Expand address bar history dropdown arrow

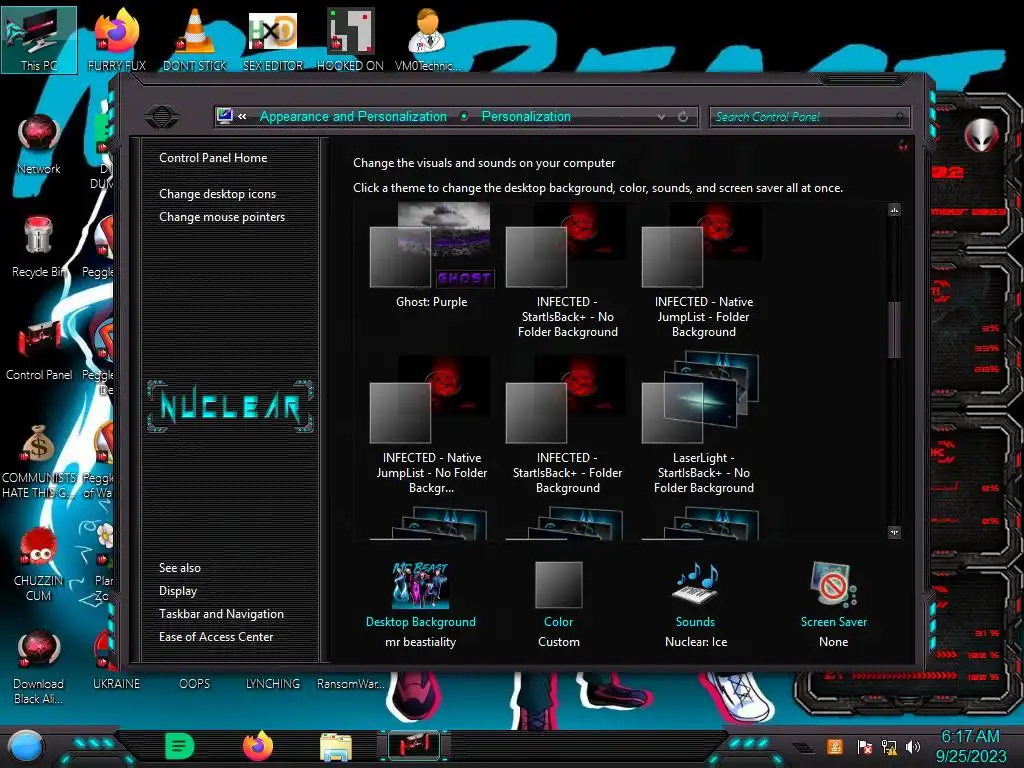[662, 116]
